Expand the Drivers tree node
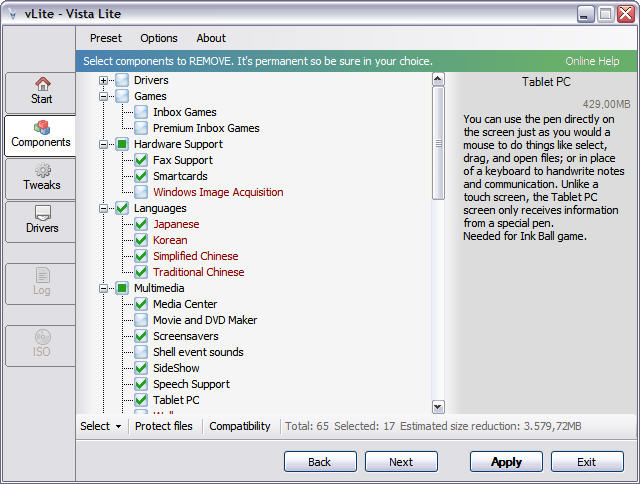This screenshot has height=484, width=640. click(103, 80)
